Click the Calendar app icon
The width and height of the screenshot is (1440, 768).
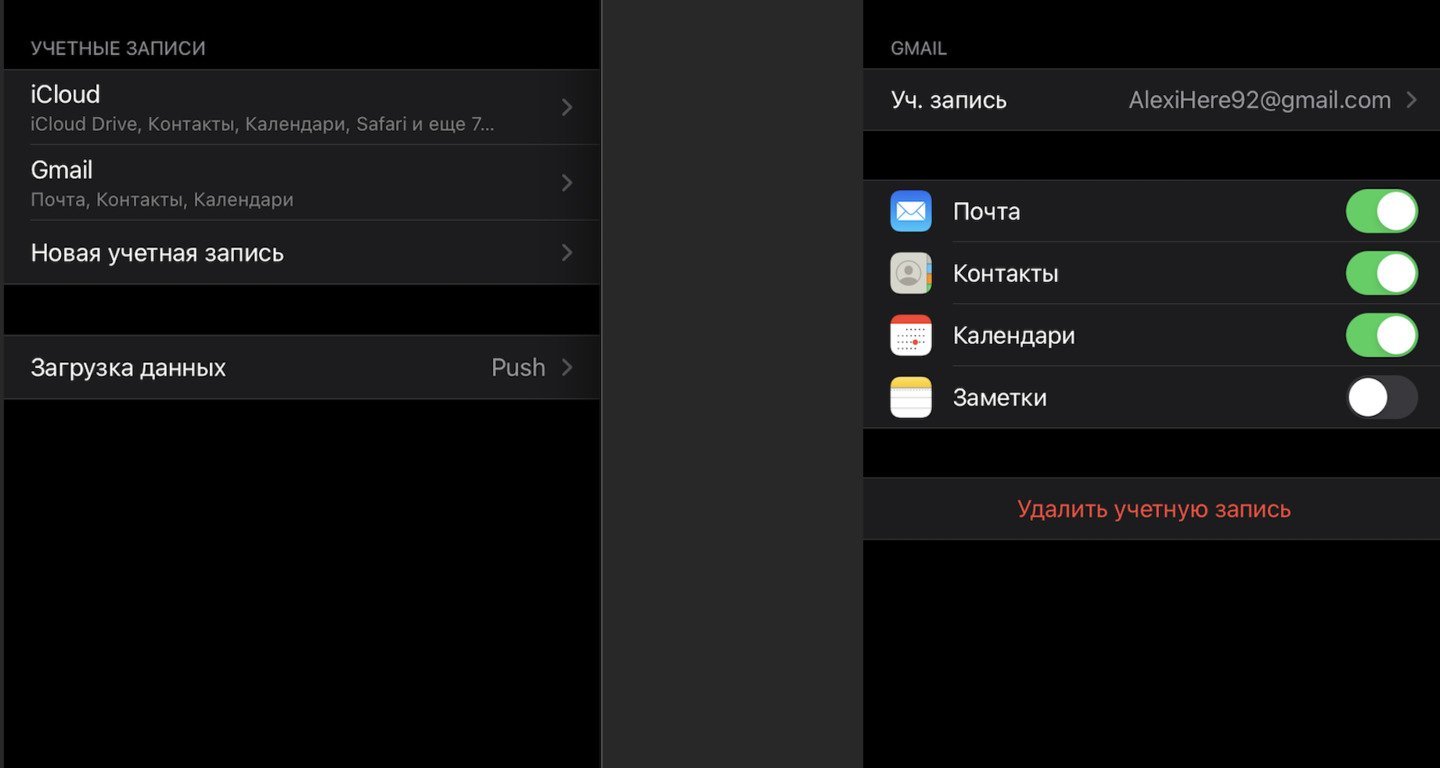[x=910, y=335]
